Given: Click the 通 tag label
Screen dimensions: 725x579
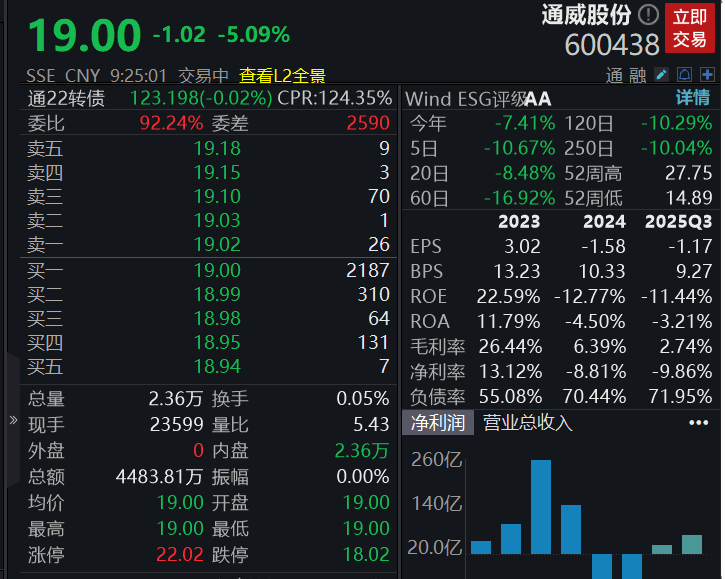Looking at the screenshot, I should coord(614,75).
